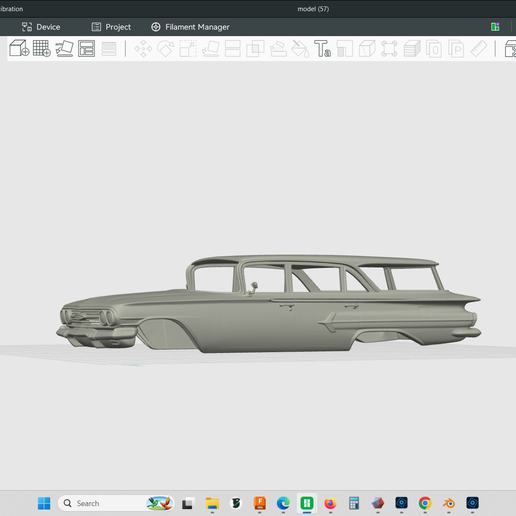This screenshot has height=516, width=516.
Task: Click the toolbar cube outline icon
Action: pos(367,49)
